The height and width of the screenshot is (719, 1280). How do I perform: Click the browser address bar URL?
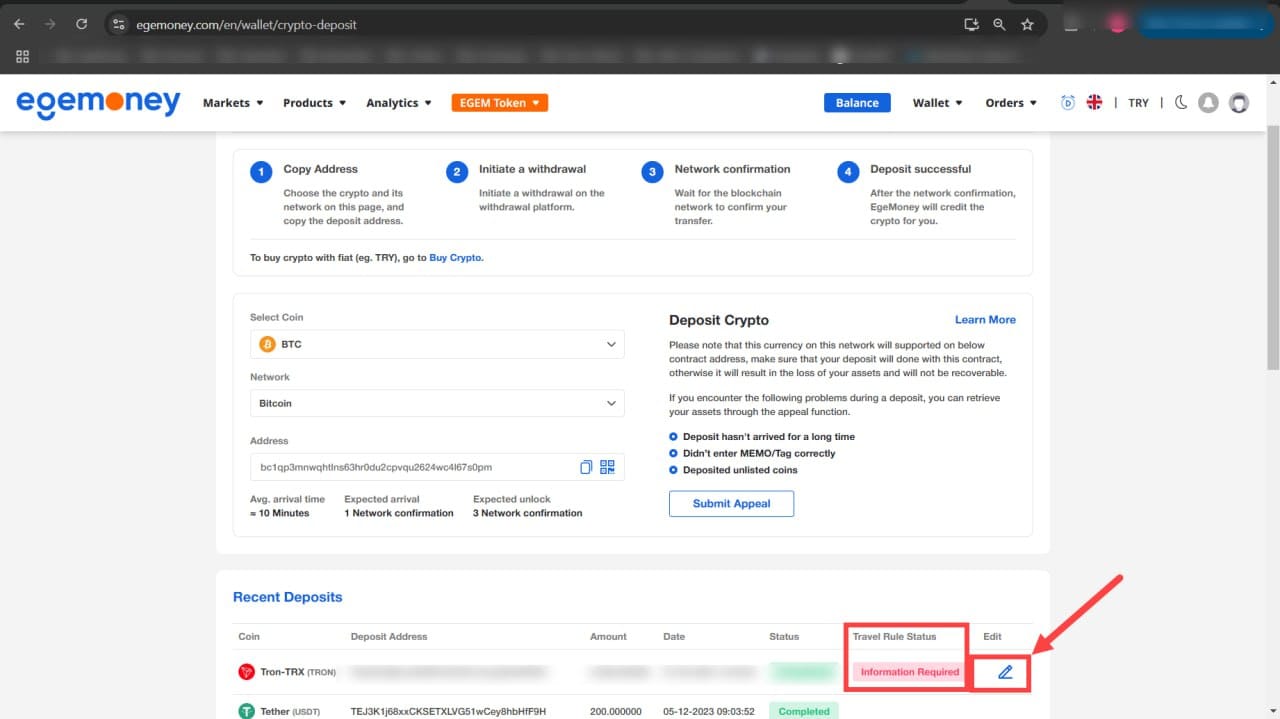[246, 24]
